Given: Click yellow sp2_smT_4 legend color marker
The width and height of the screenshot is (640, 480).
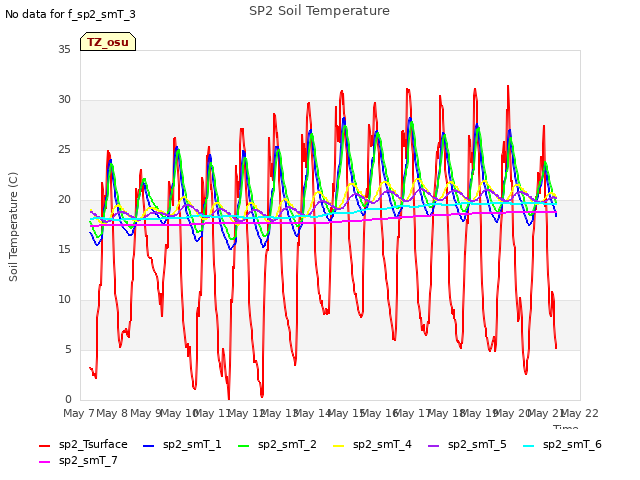Looking at the screenshot, I should [339, 446].
